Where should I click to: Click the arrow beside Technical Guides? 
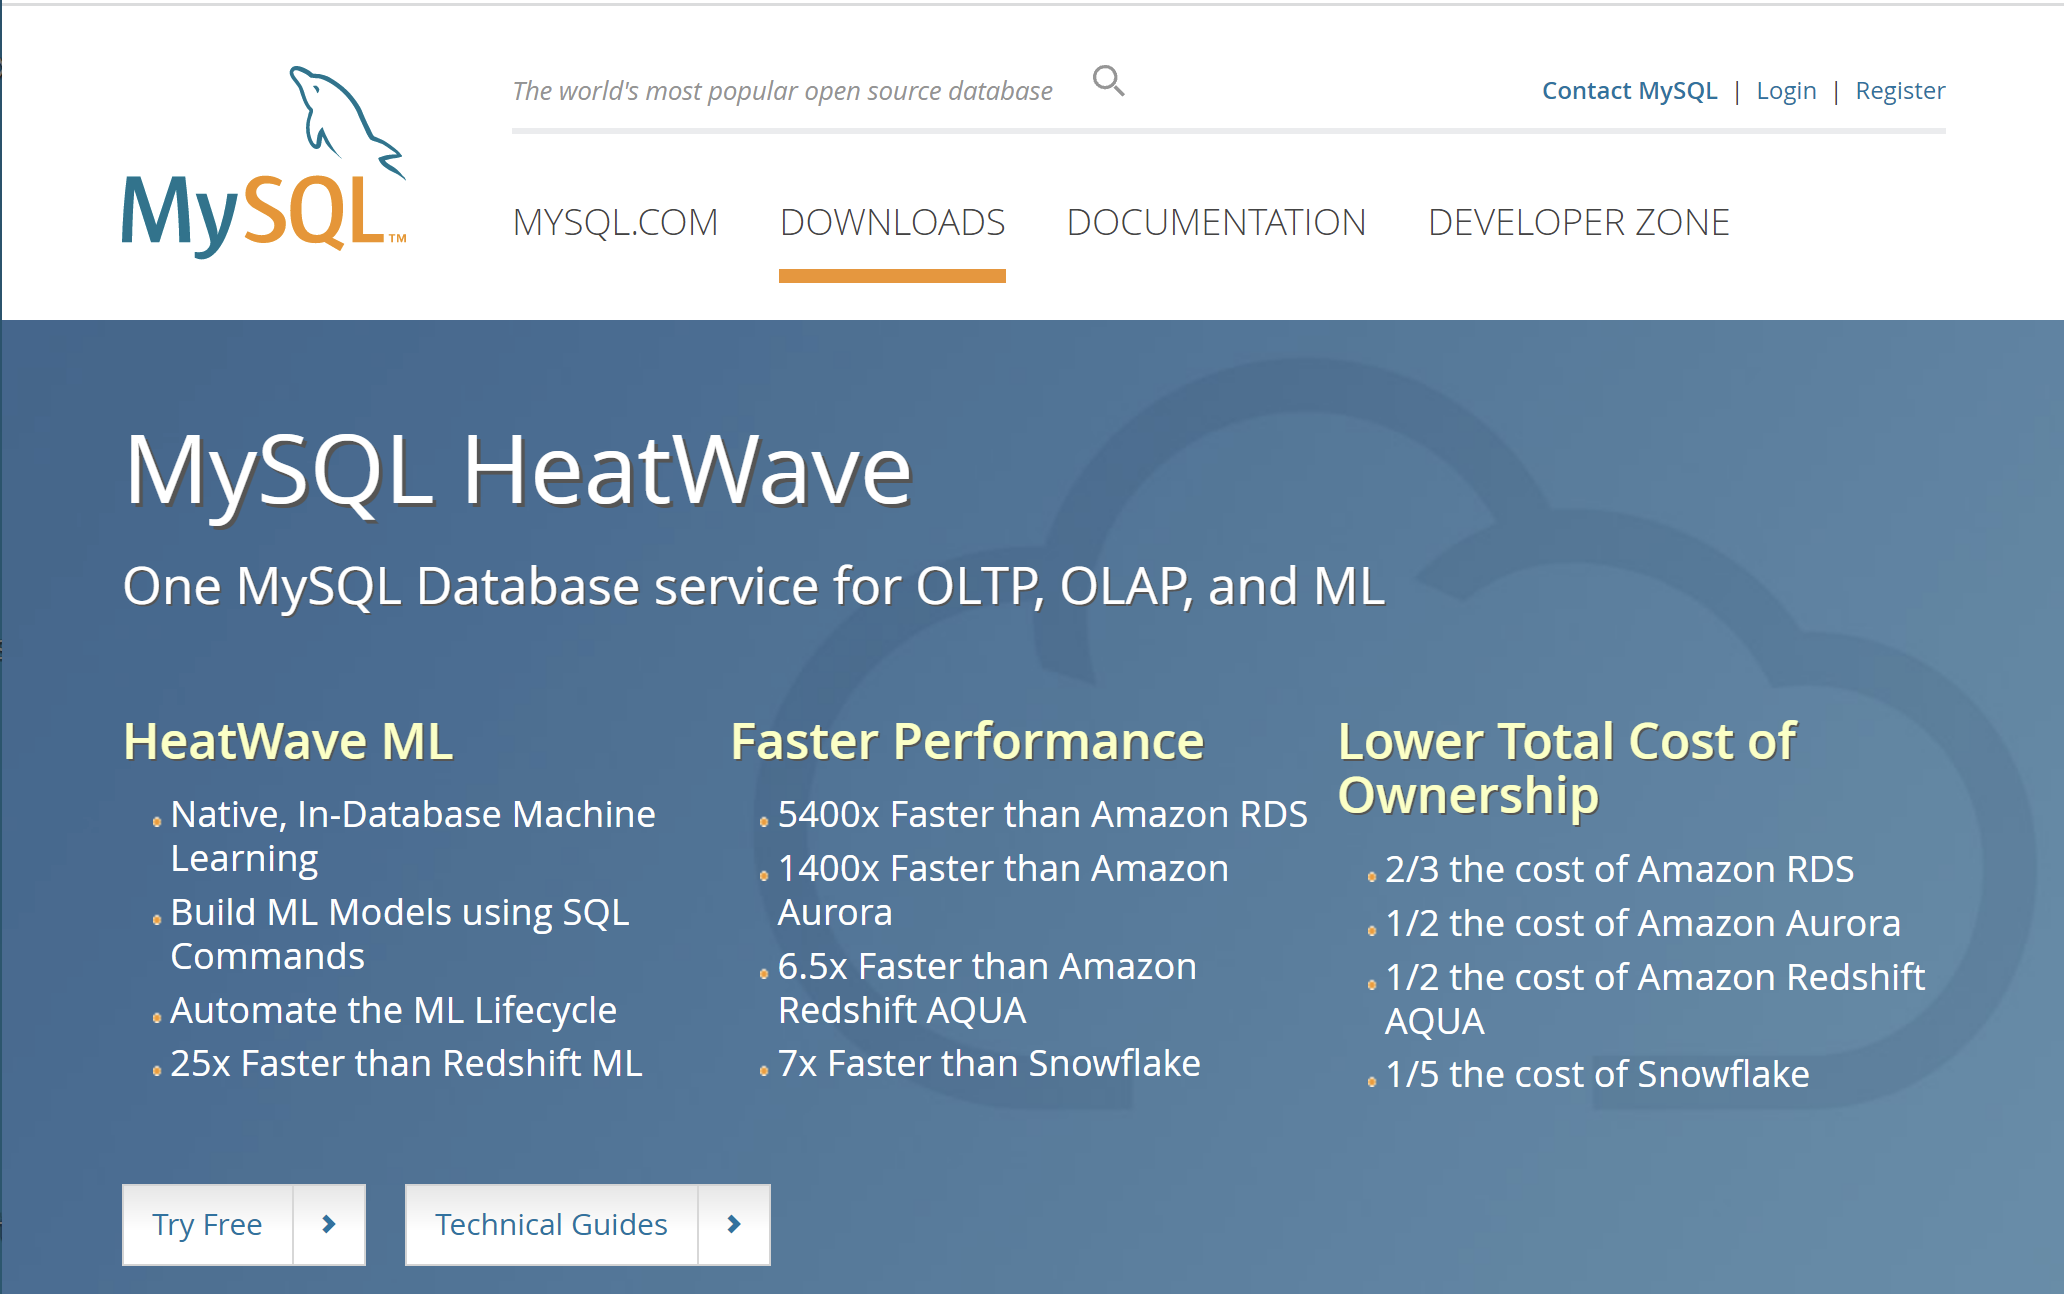pos(734,1224)
